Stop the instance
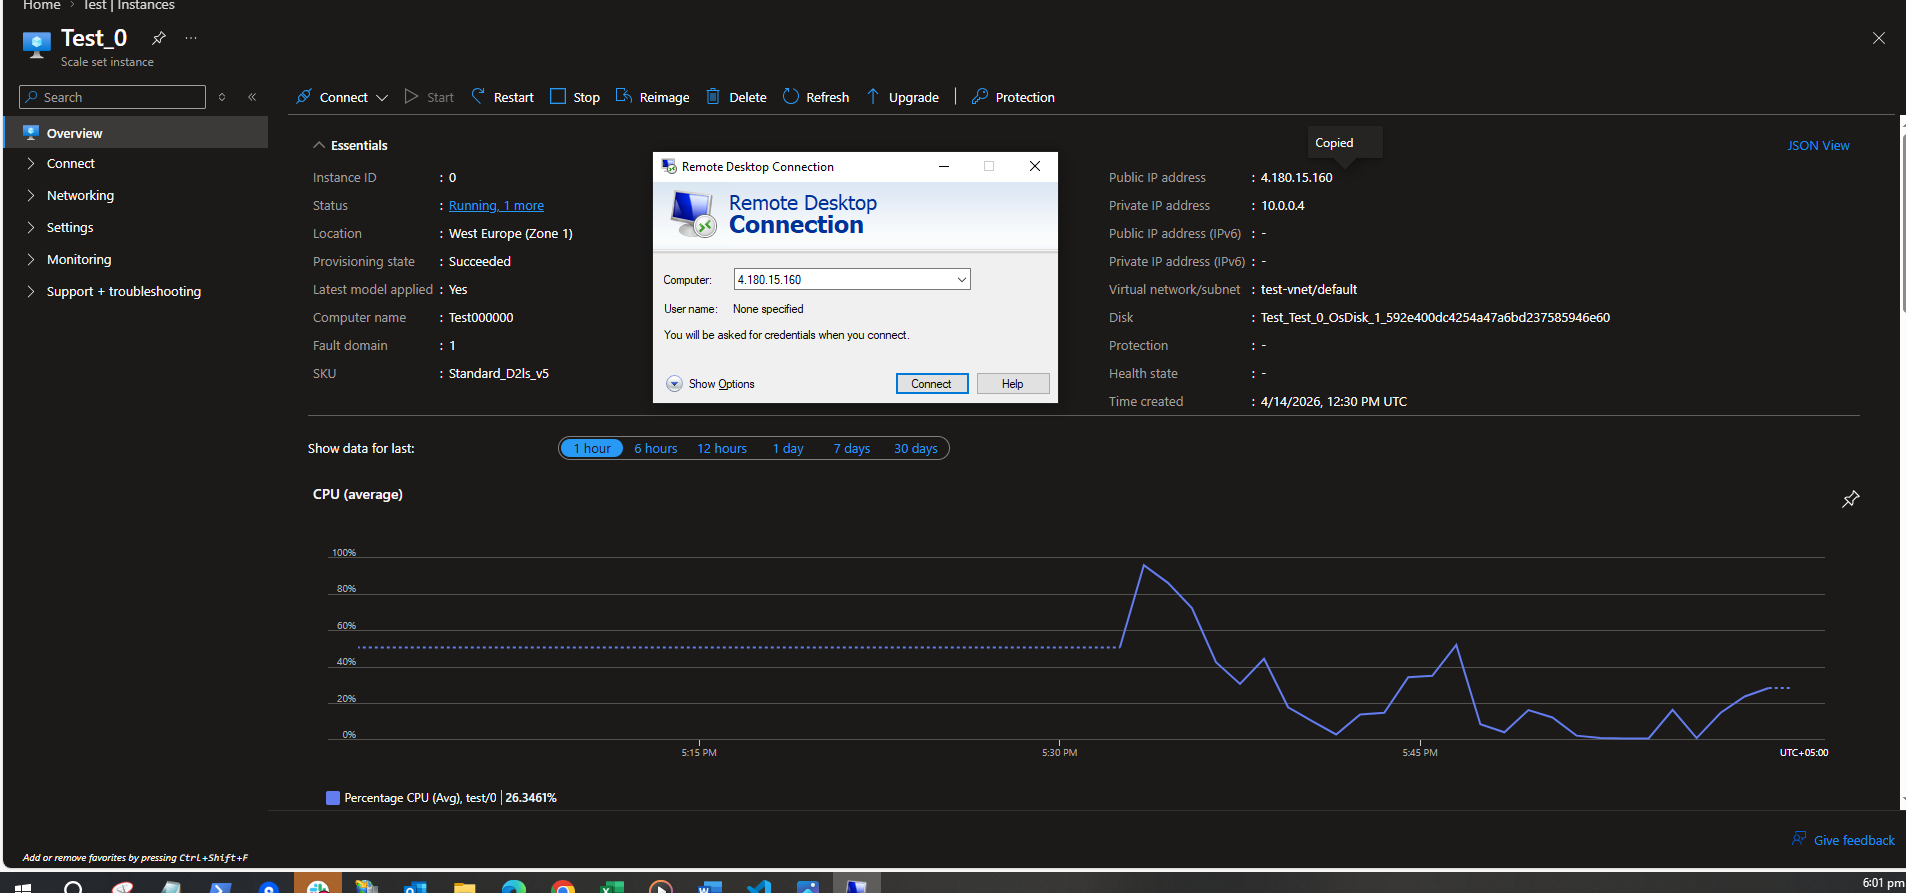The image size is (1906, 893). (x=575, y=97)
